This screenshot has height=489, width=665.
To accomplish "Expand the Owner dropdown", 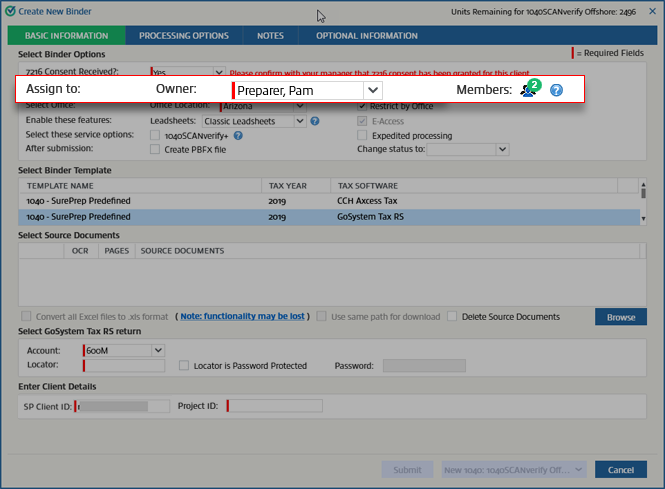I will [372, 90].
